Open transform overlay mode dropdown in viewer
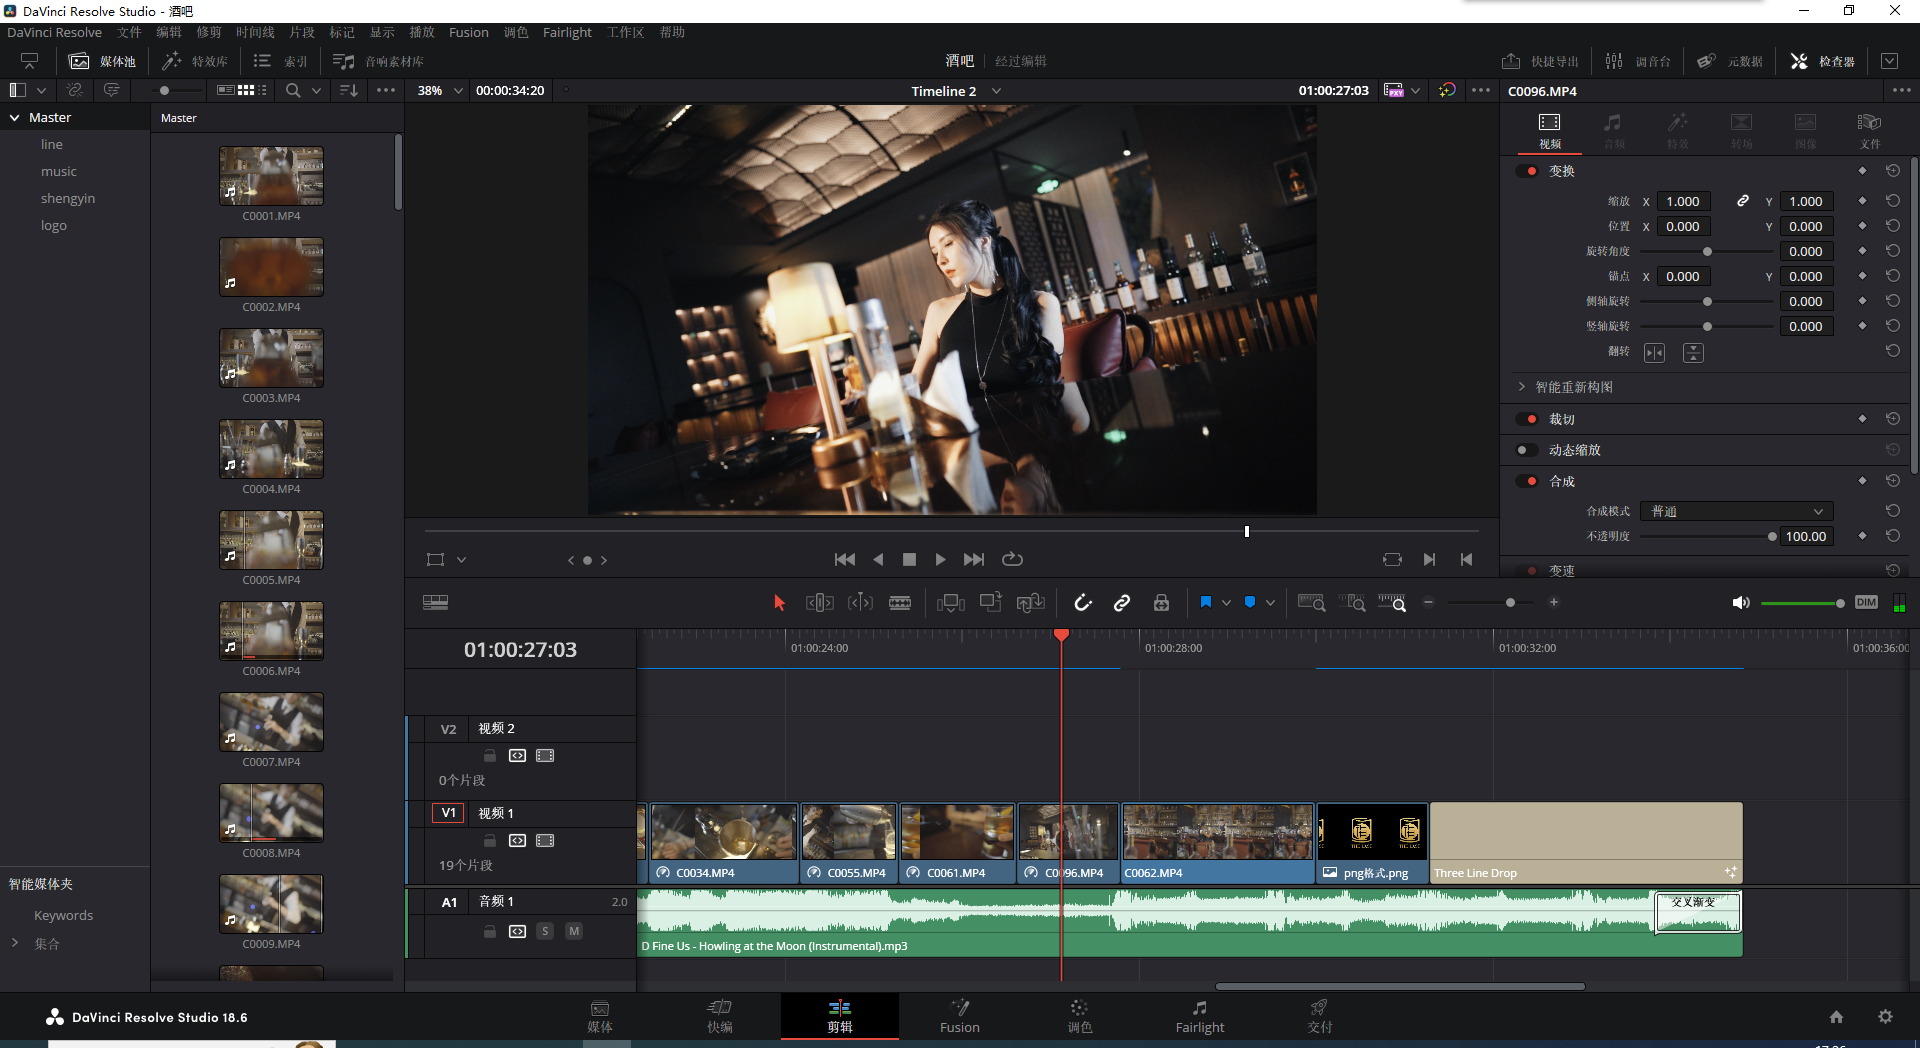1920x1048 pixels. coord(461,560)
